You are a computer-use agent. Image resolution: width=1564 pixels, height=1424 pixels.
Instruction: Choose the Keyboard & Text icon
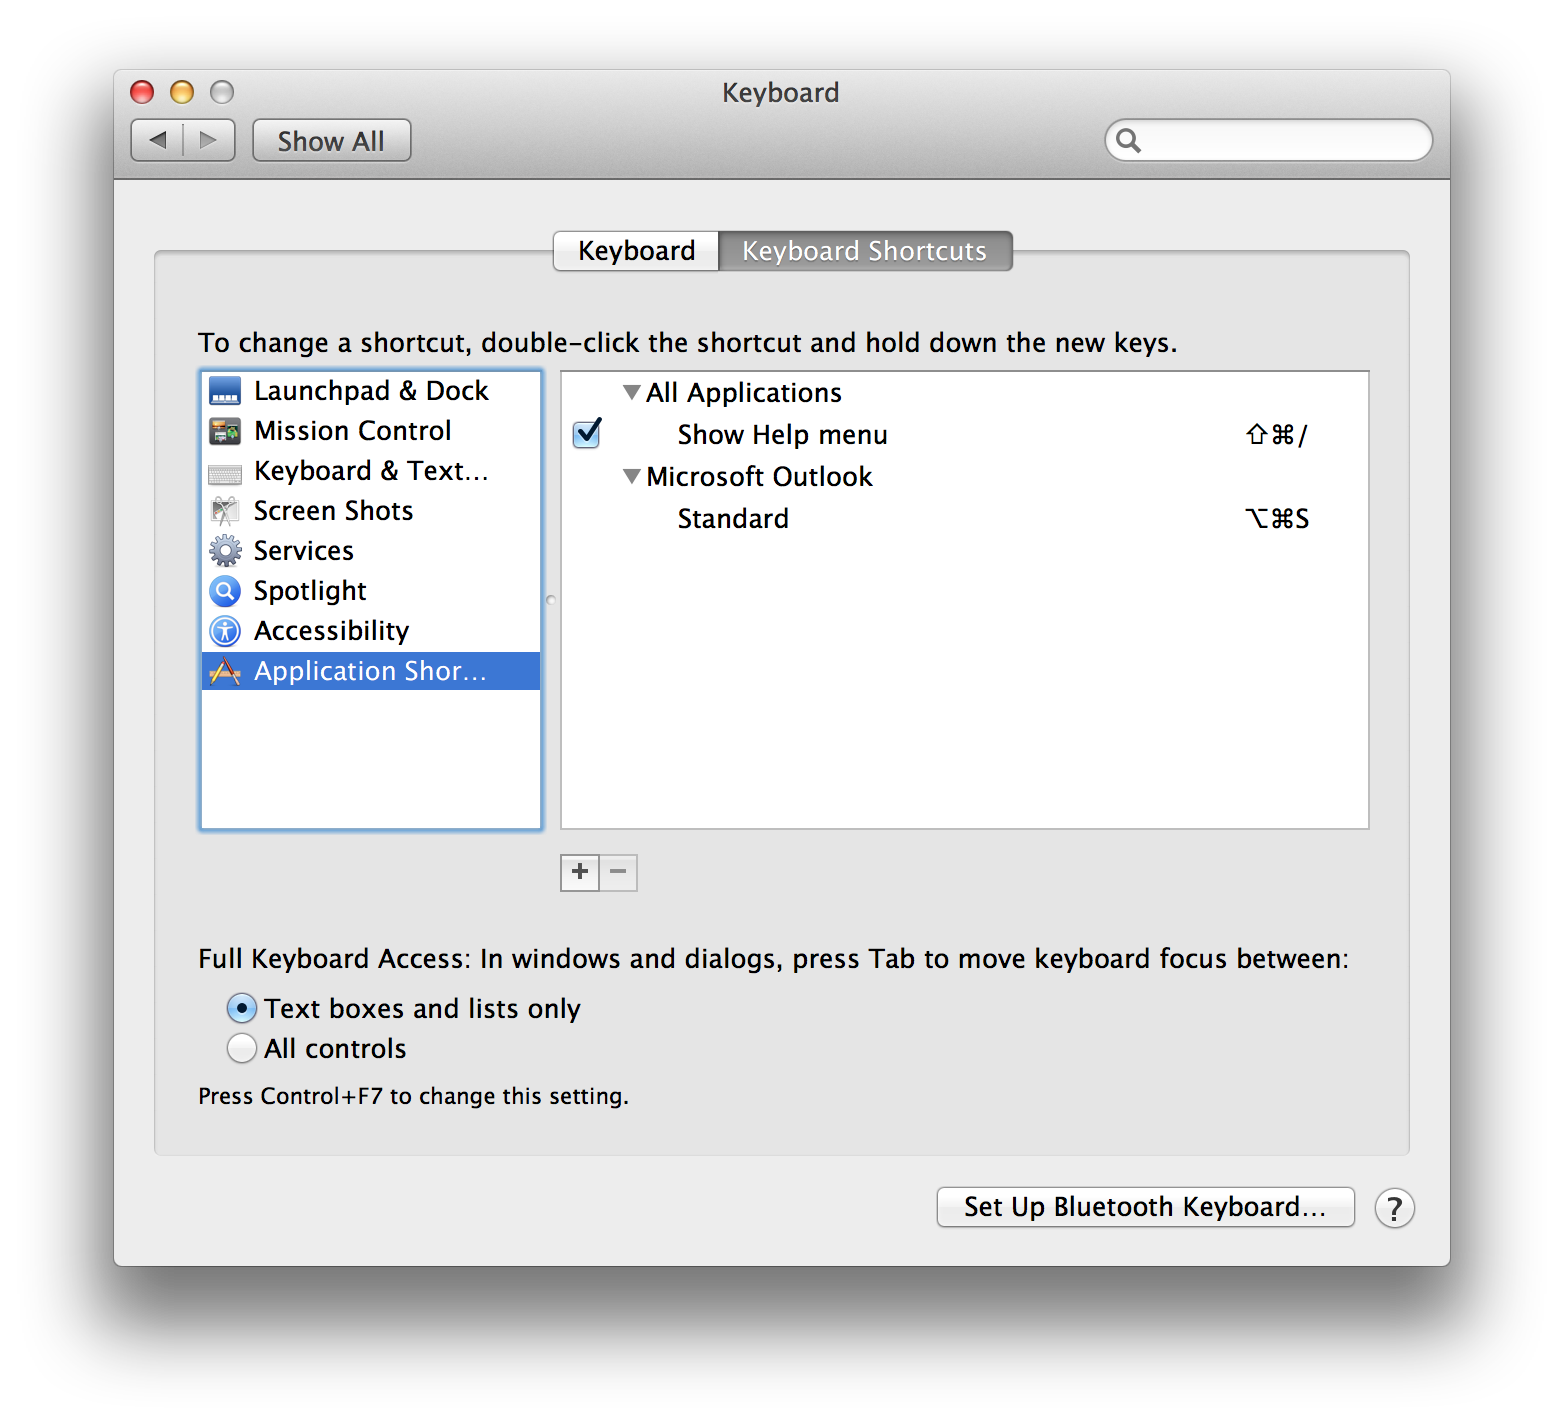pos(225,472)
